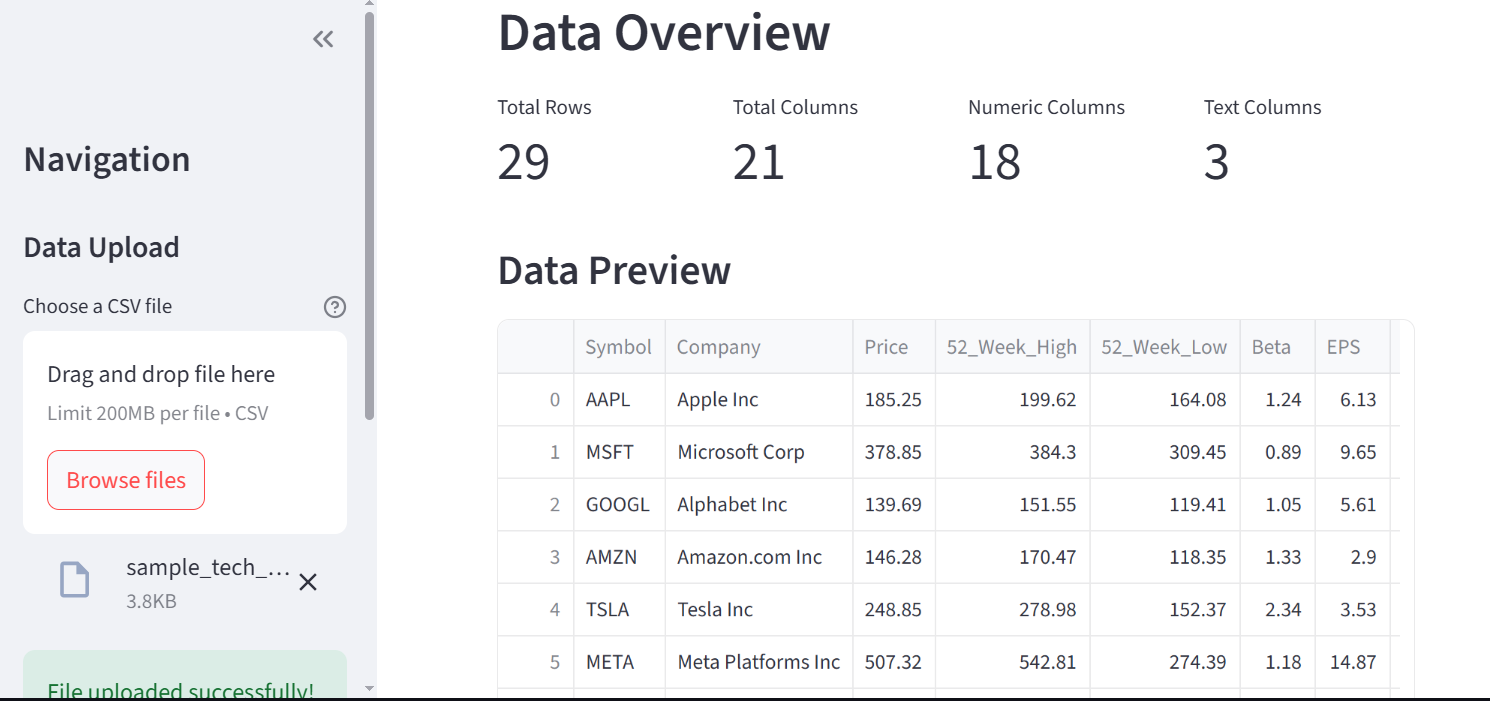Image resolution: width=1490 pixels, height=701 pixels.
Task: Click the sidebar scroll down arrow
Action: [x=370, y=688]
